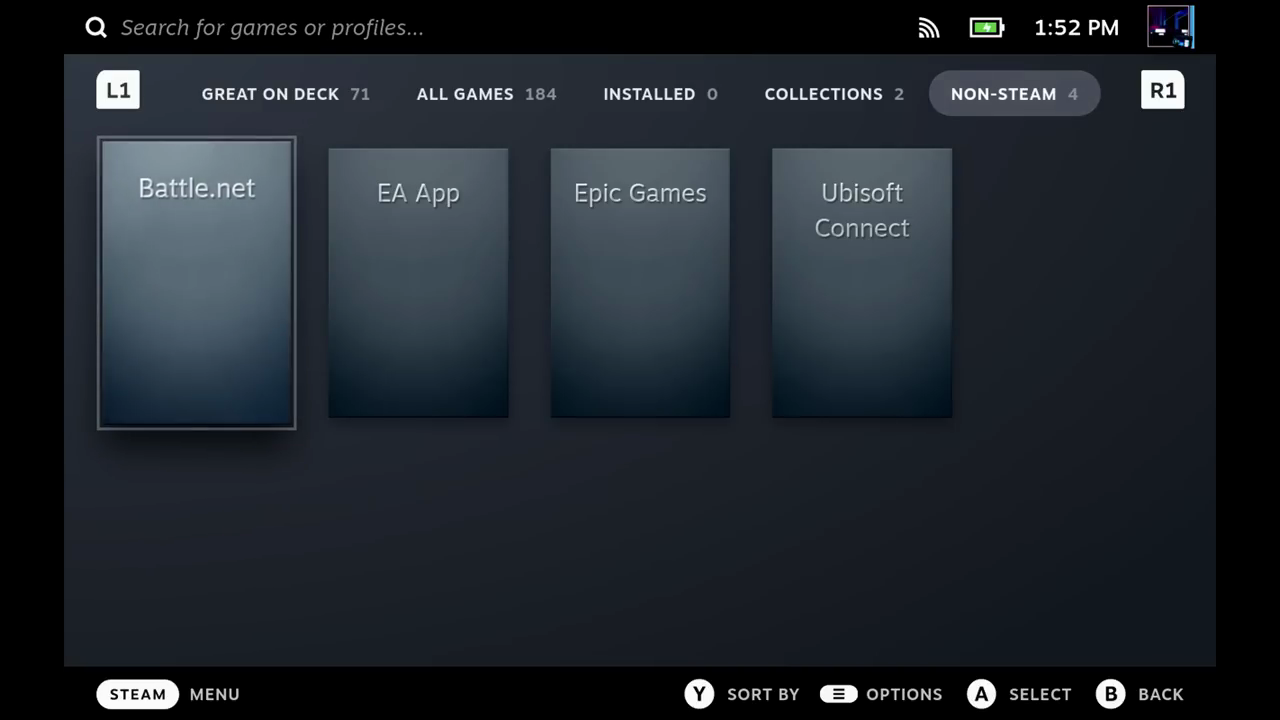Screen dimensions: 1280x720
Task: Click the Y button sort icon
Action: point(699,694)
